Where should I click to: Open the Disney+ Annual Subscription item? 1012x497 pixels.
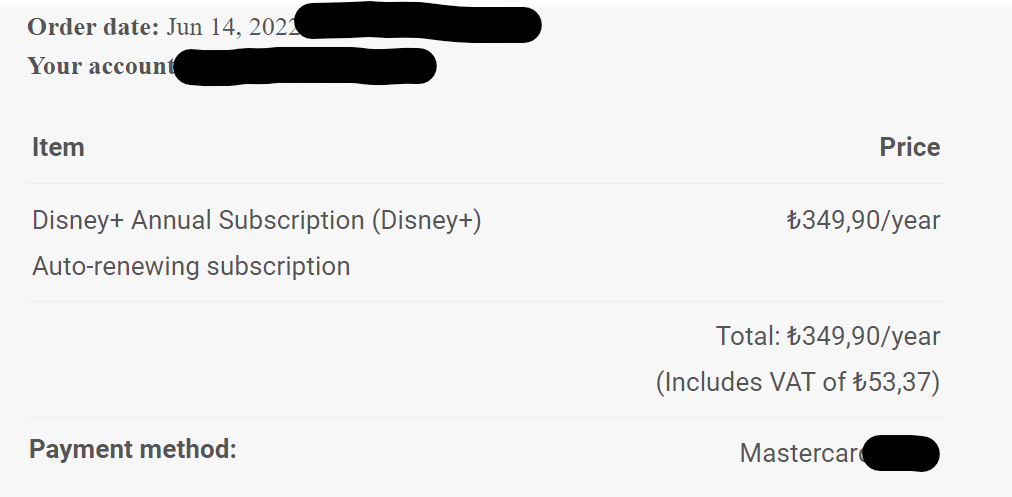pos(257,220)
